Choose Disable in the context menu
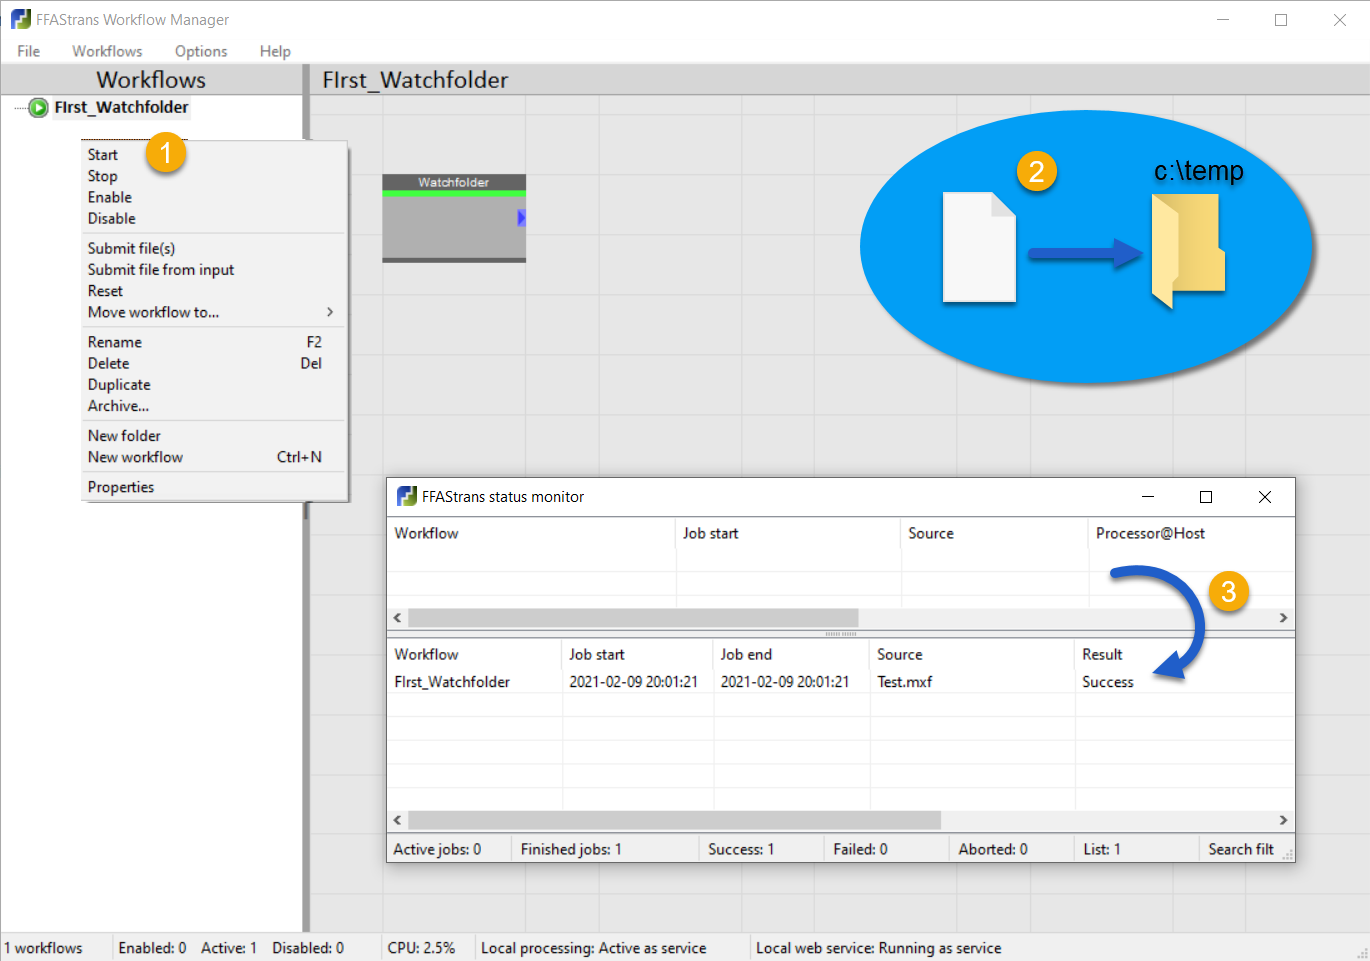 click(x=215, y=218)
